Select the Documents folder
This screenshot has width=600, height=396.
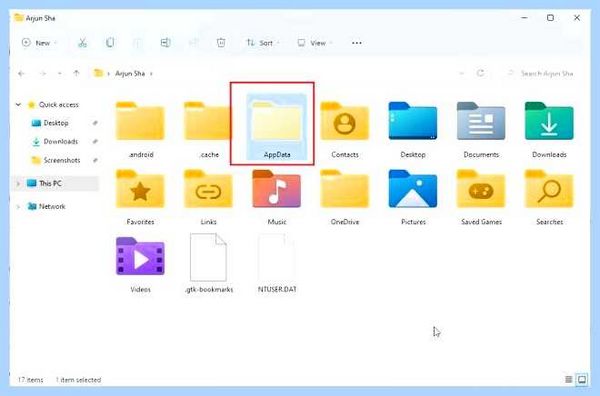coord(481,129)
